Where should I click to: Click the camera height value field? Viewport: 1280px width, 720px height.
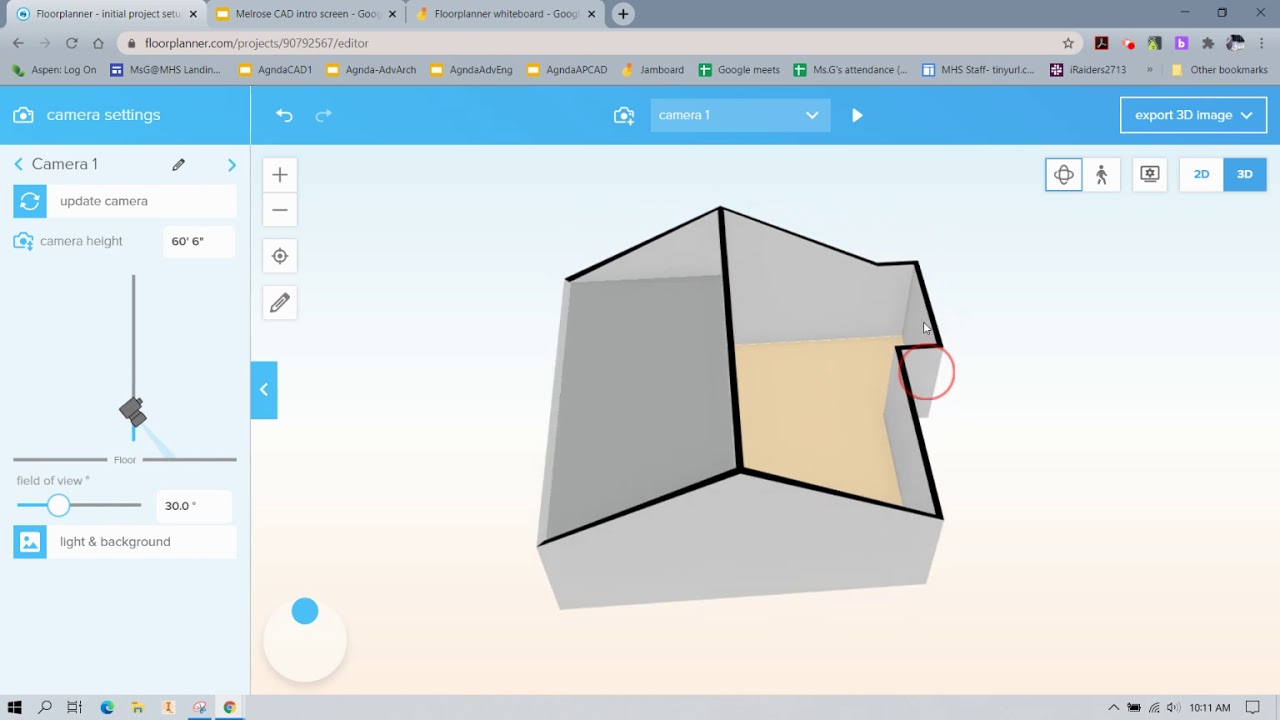click(199, 241)
